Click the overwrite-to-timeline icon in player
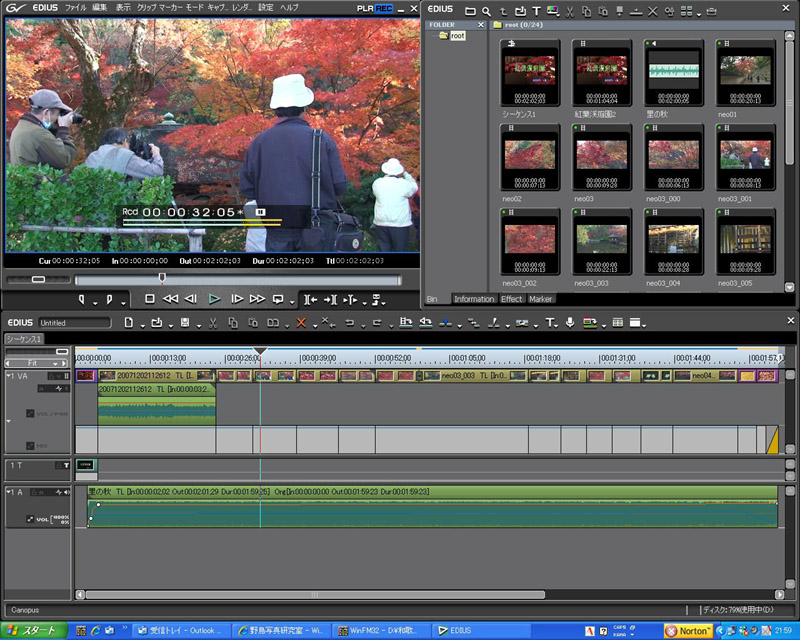The width and height of the screenshot is (800, 640). (330, 300)
